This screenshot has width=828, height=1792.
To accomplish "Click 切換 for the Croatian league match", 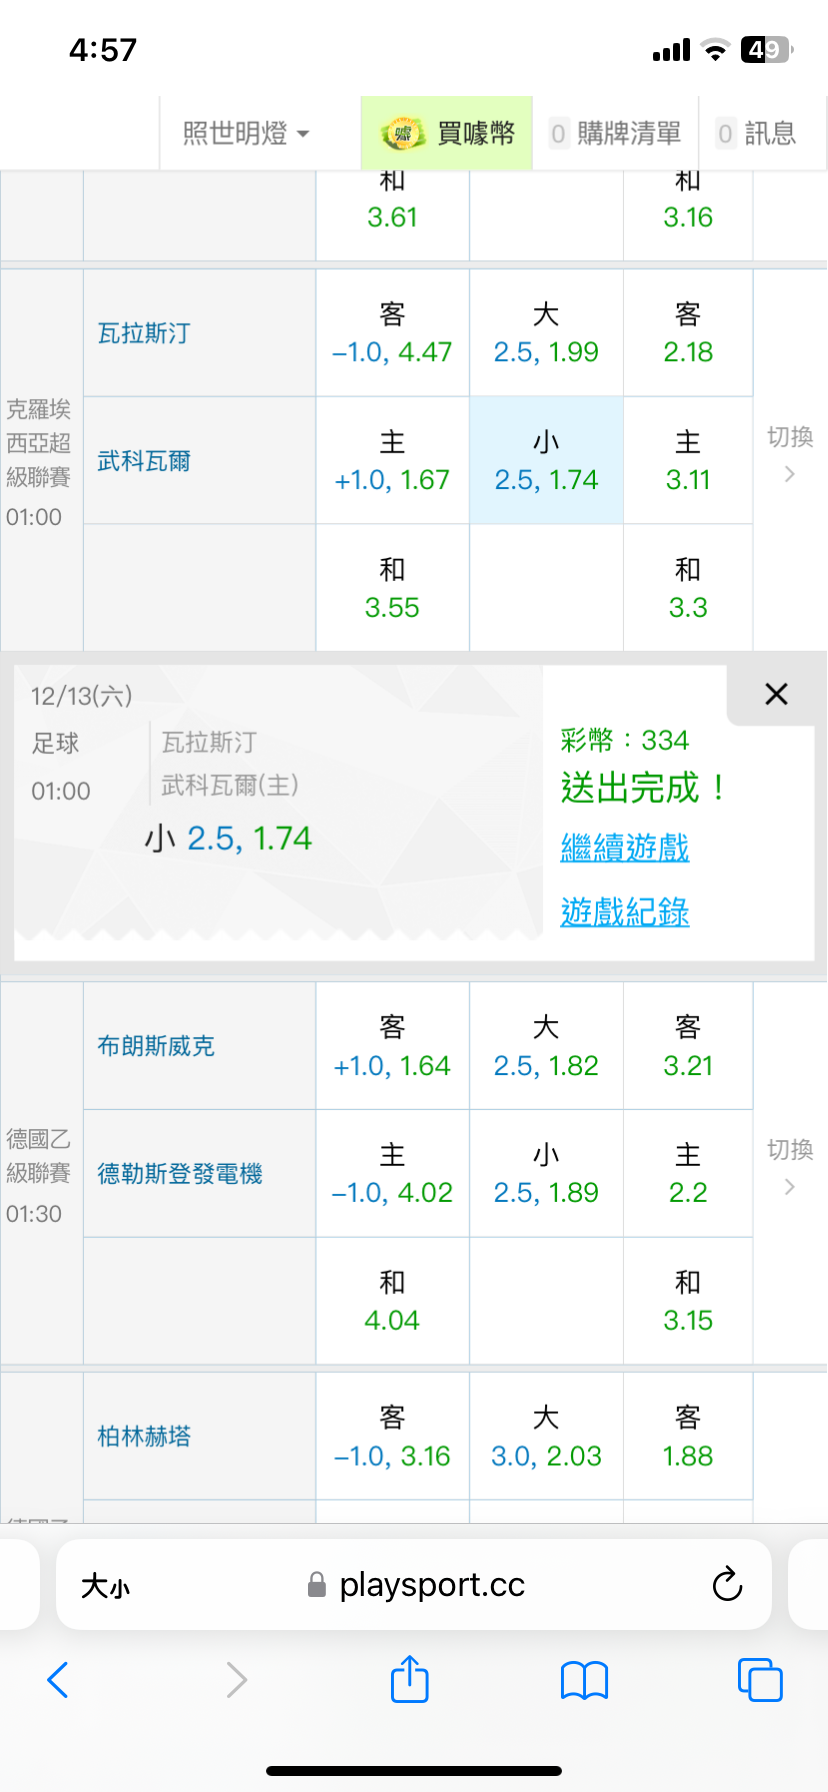I will pyautogui.click(x=789, y=454).
